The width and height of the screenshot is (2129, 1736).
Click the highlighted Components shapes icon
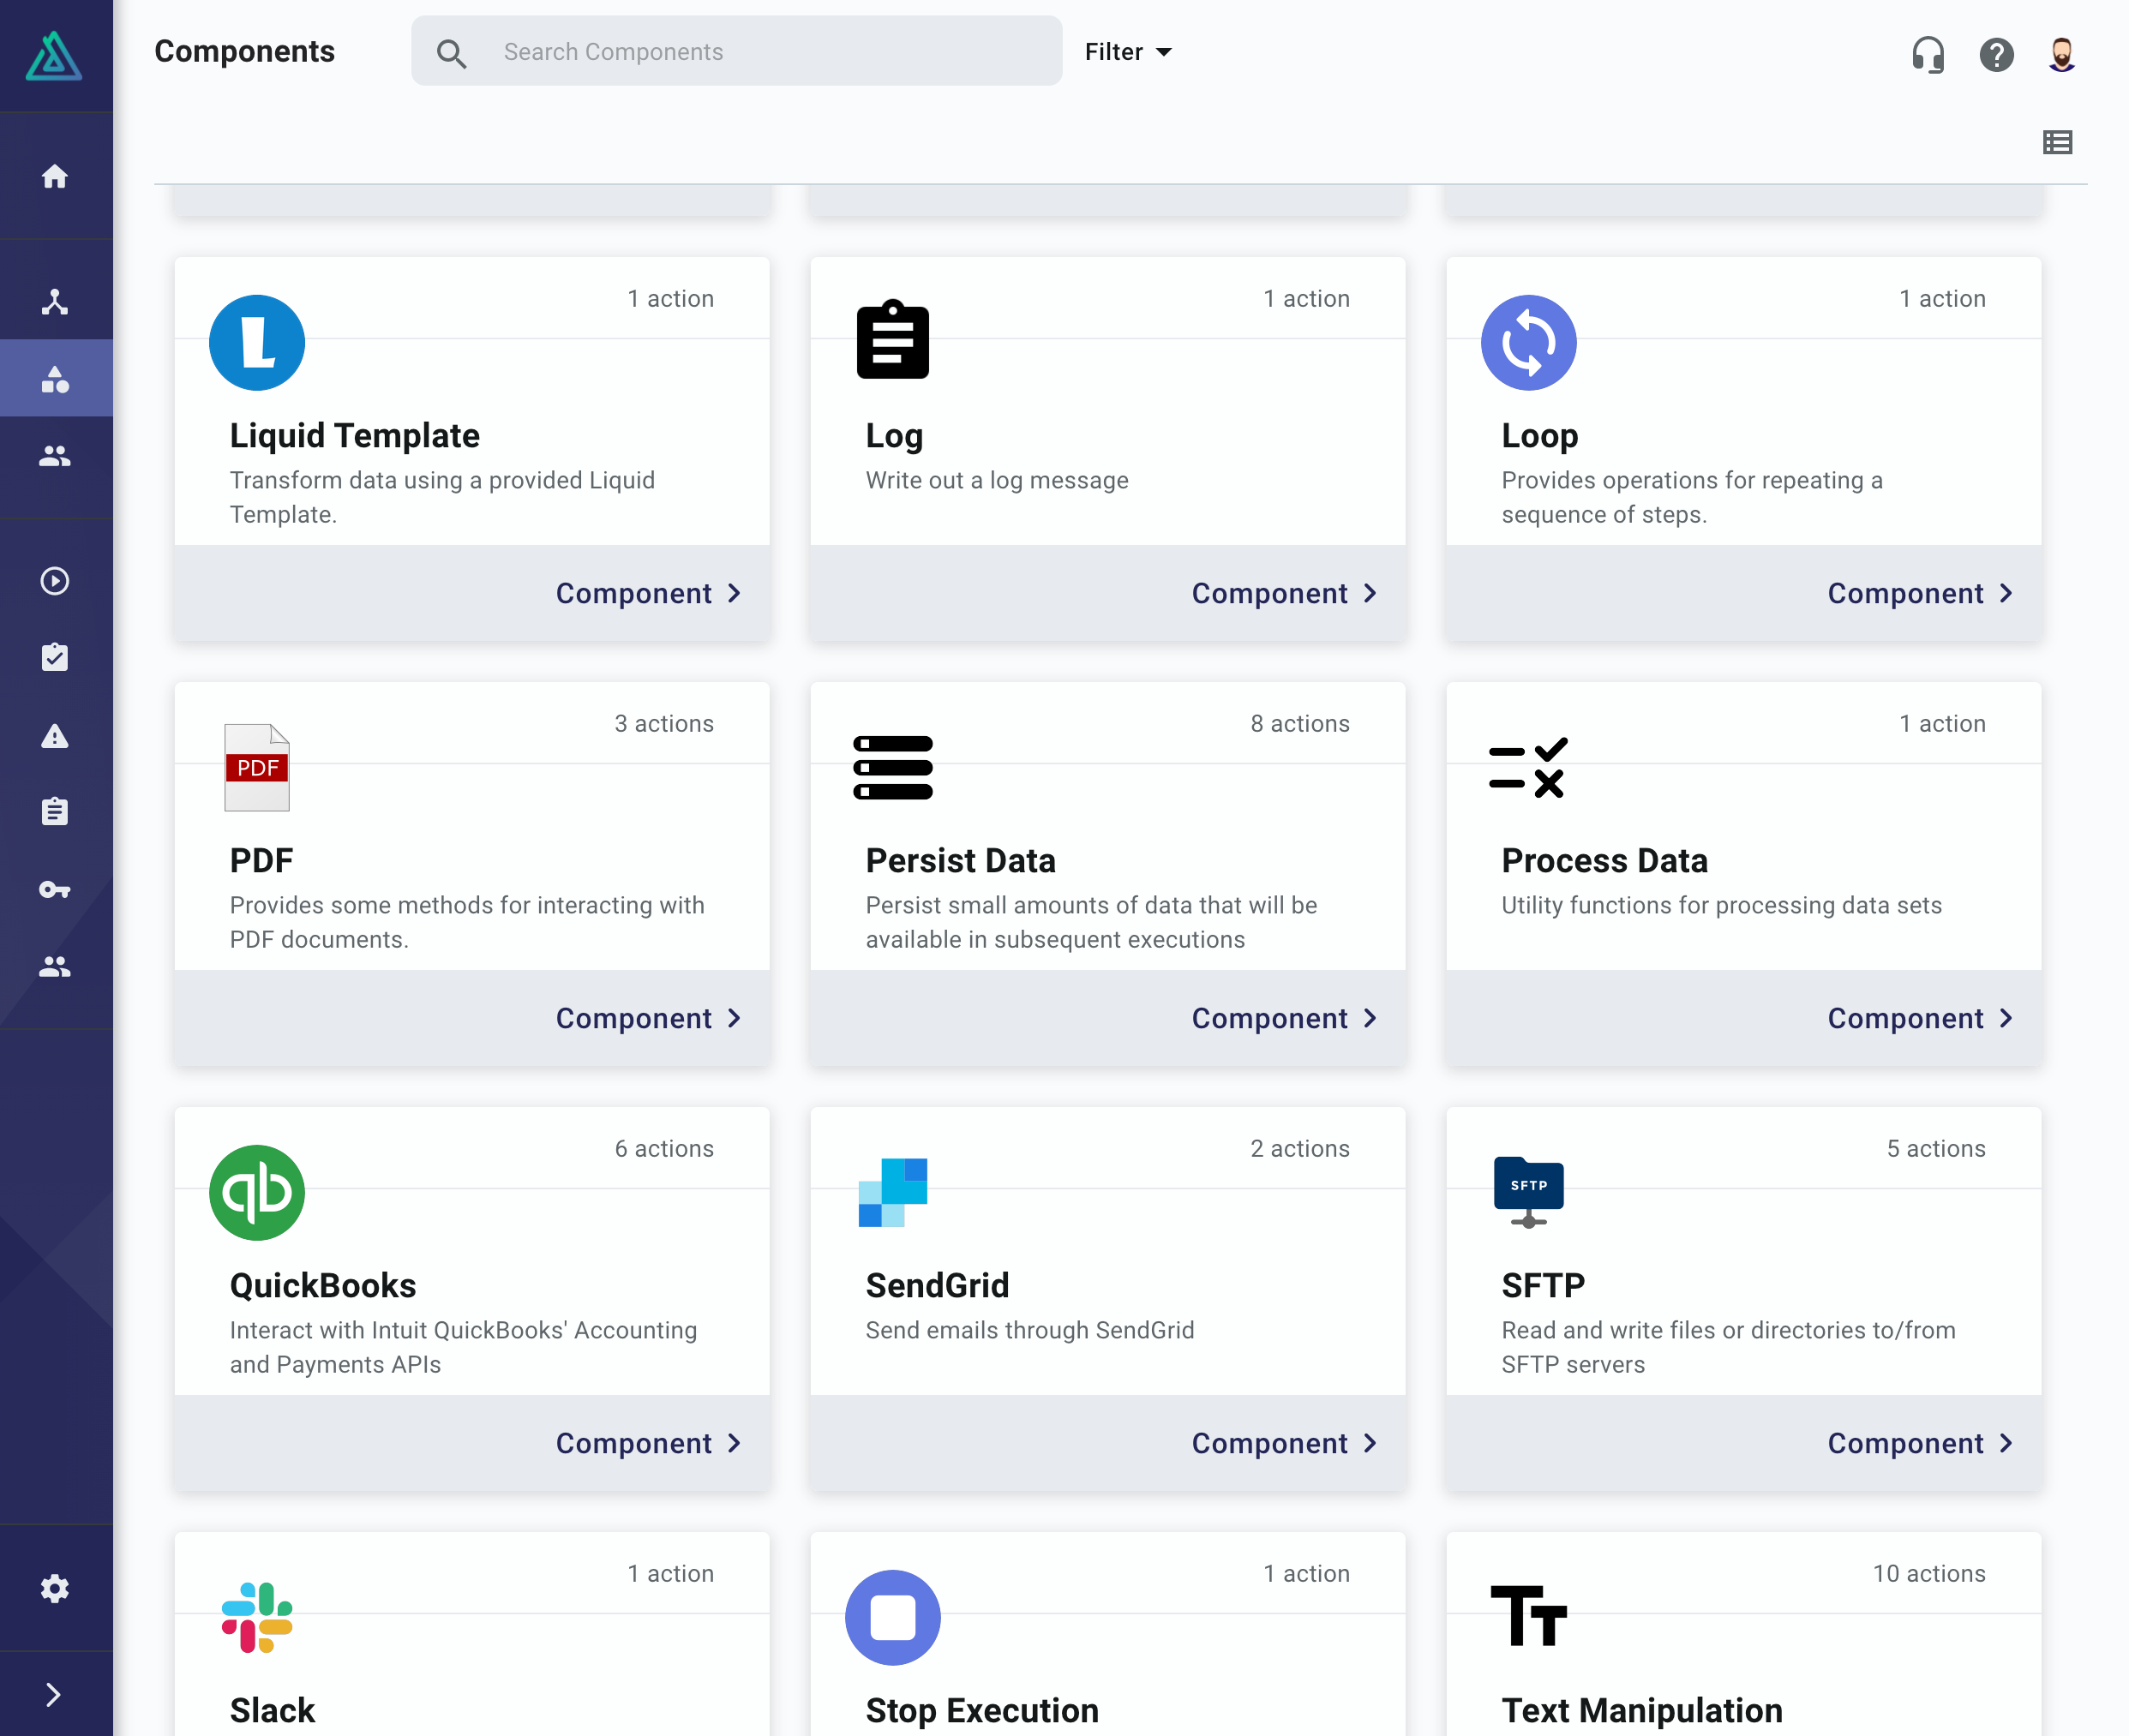click(x=55, y=378)
